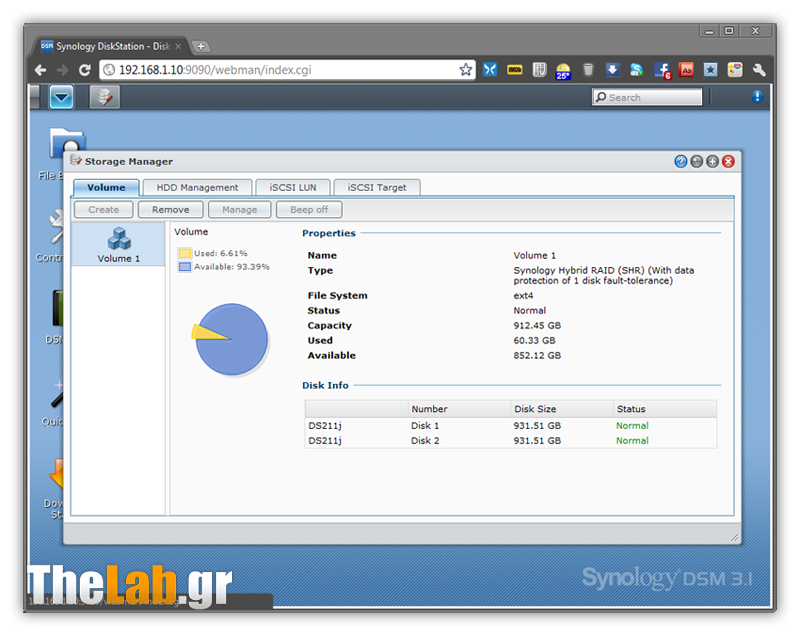
Task: Open the iSCSI LUN tab
Action: (x=292, y=187)
